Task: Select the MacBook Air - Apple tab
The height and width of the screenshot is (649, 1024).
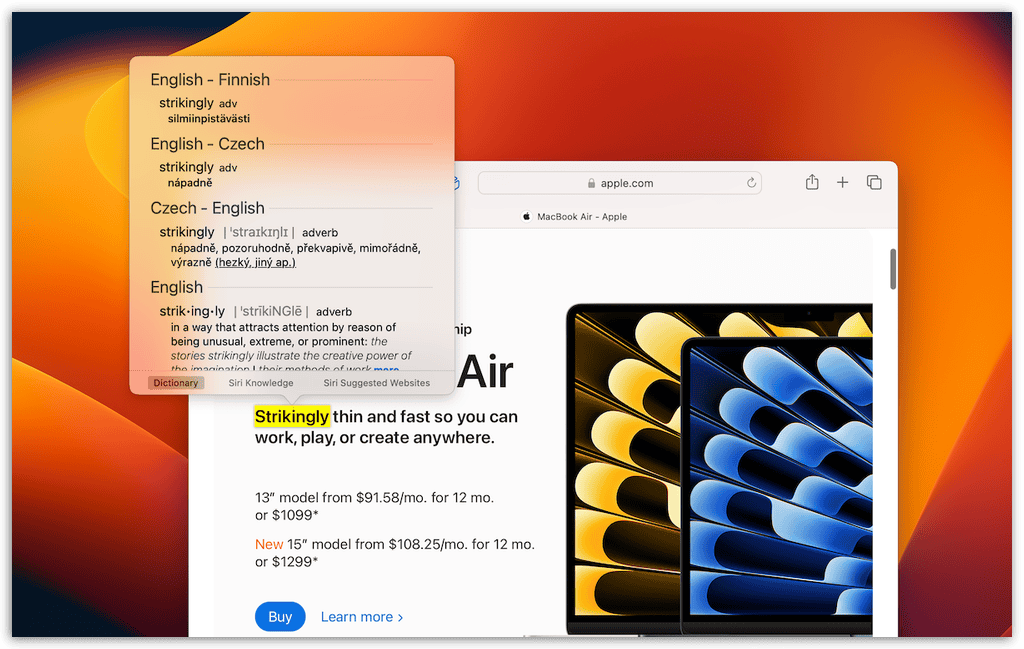Action: [575, 217]
